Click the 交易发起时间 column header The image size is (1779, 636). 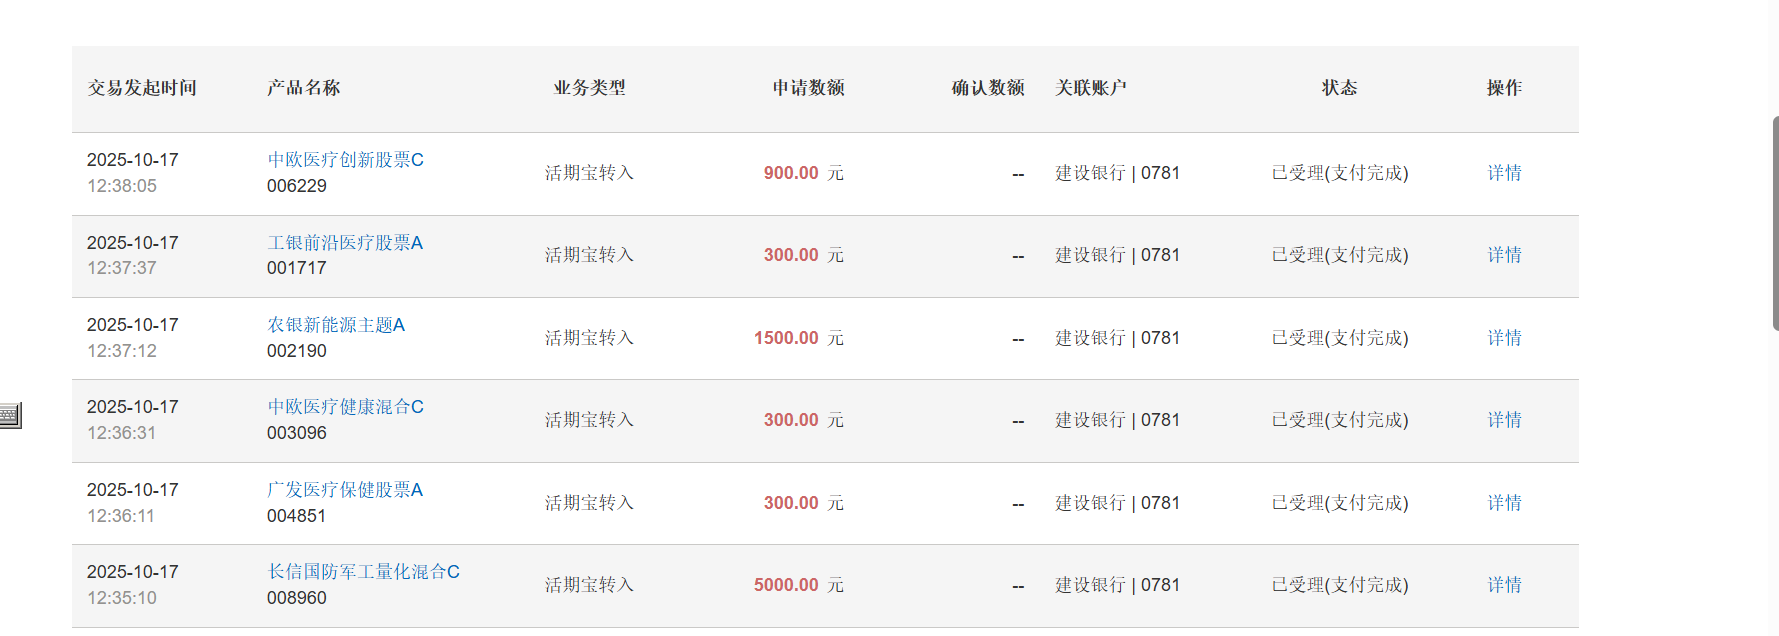tap(142, 88)
